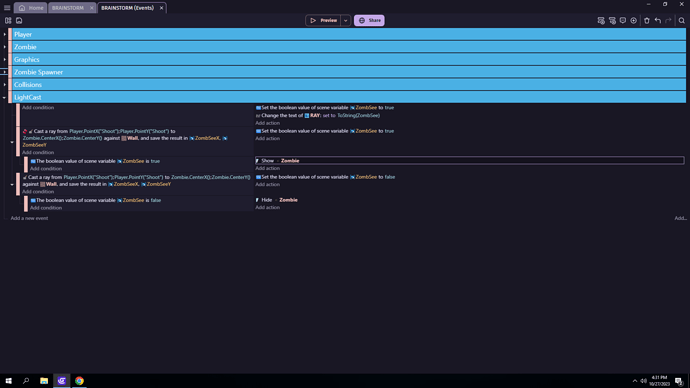
Task: Open Google Chrome from taskbar
Action: coord(79,381)
